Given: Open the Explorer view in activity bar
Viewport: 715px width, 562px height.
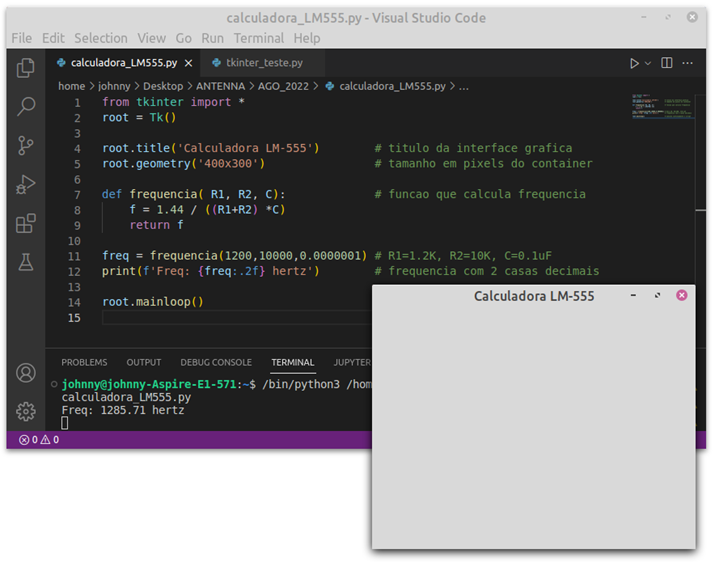Looking at the screenshot, I should click(x=26, y=68).
